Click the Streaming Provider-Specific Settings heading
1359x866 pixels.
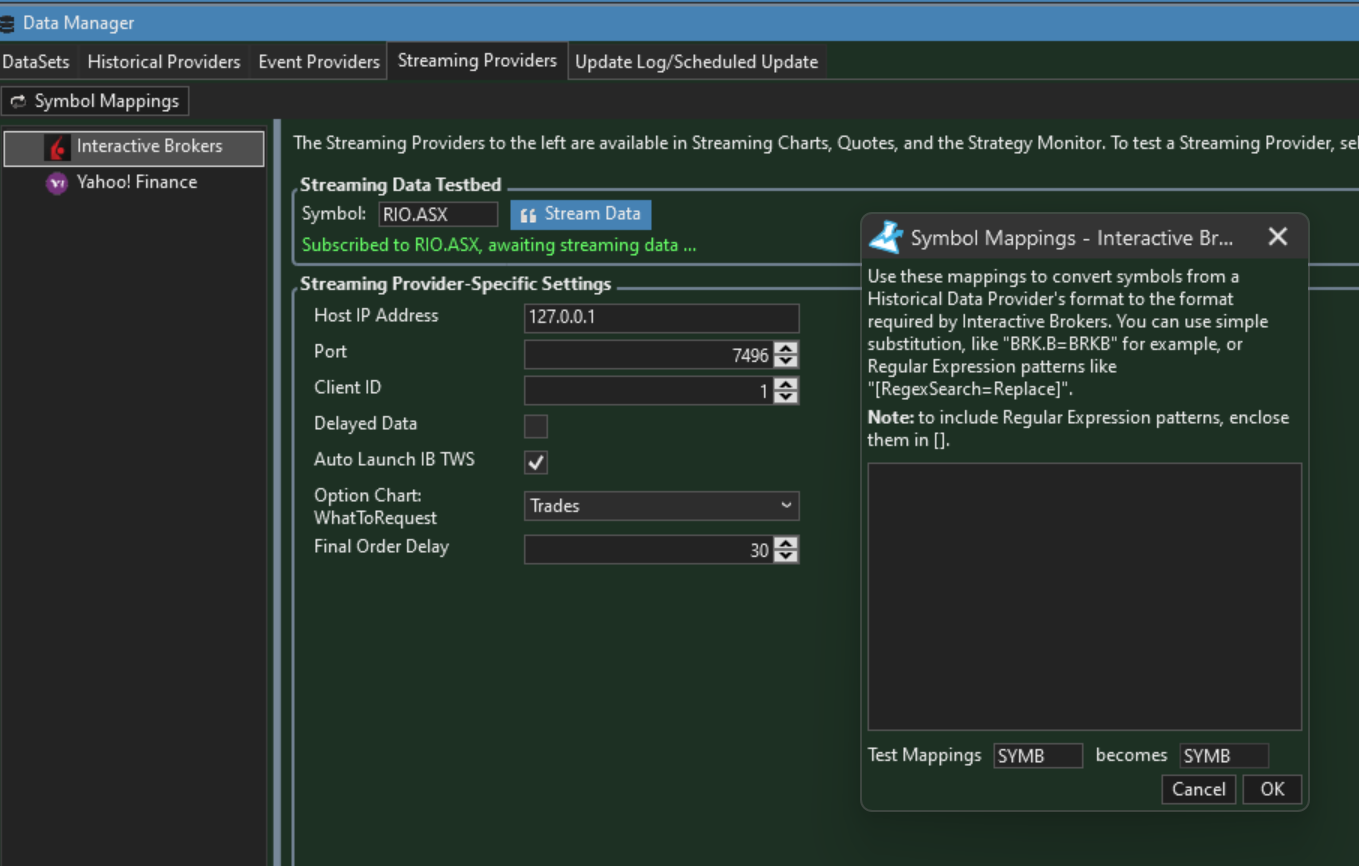click(x=456, y=284)
